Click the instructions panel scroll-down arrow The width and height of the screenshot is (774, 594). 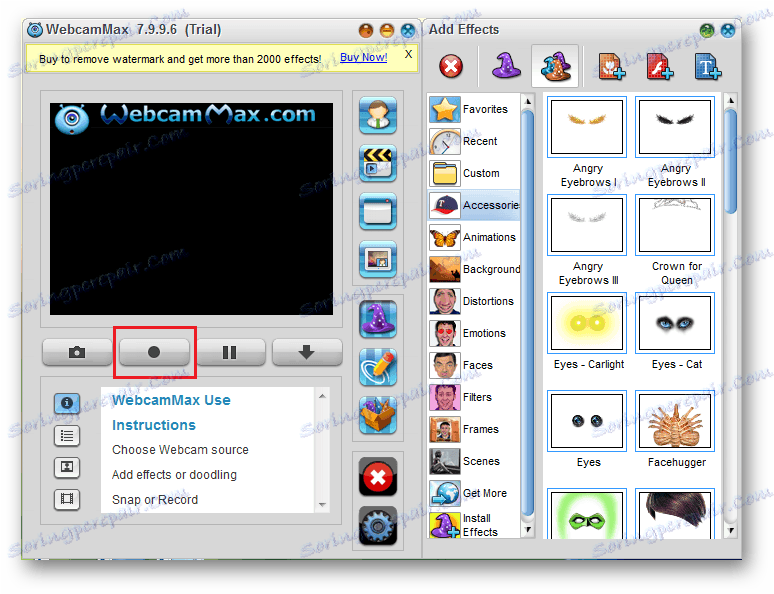point(322,505)
